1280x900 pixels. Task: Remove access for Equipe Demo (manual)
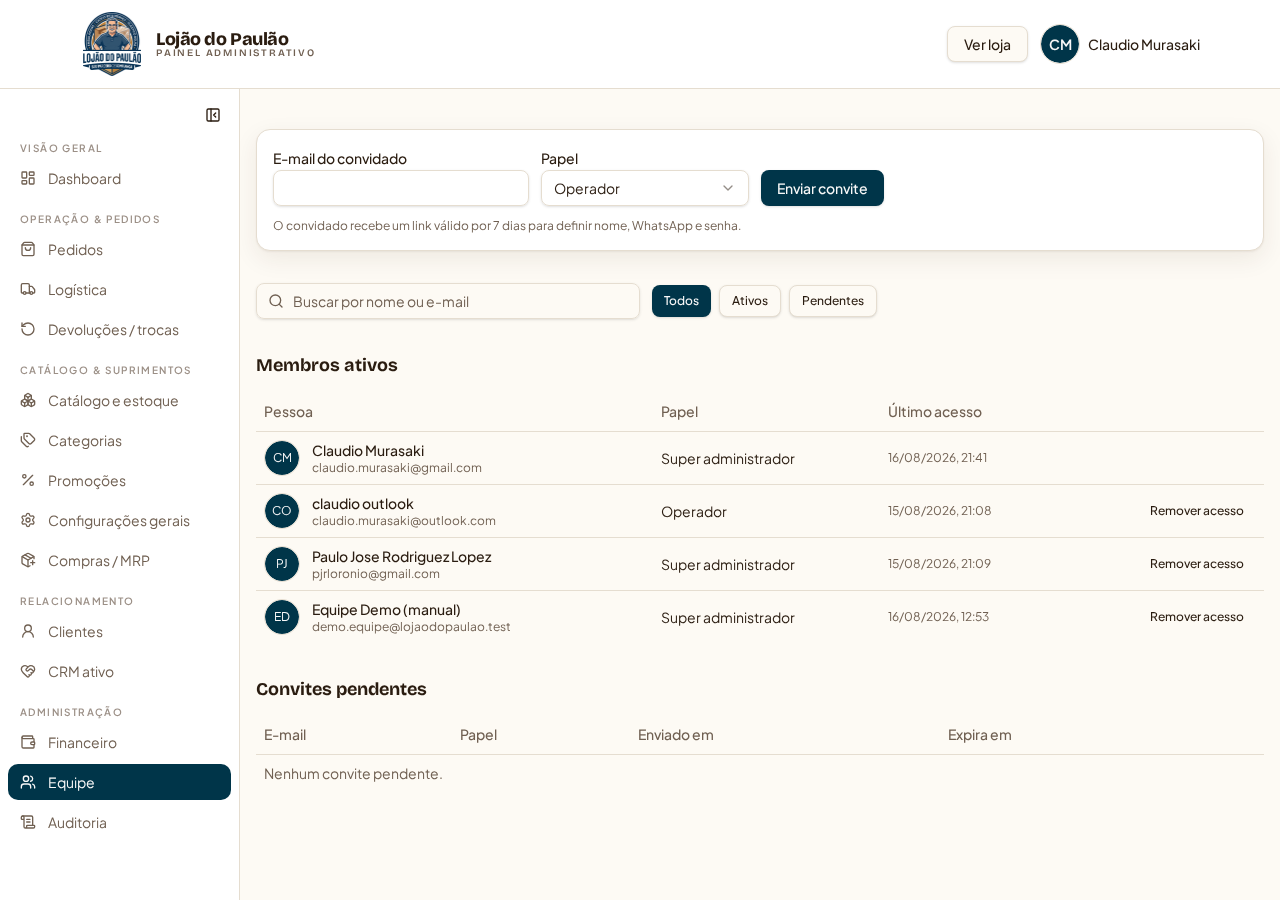tap(1197, 617)
